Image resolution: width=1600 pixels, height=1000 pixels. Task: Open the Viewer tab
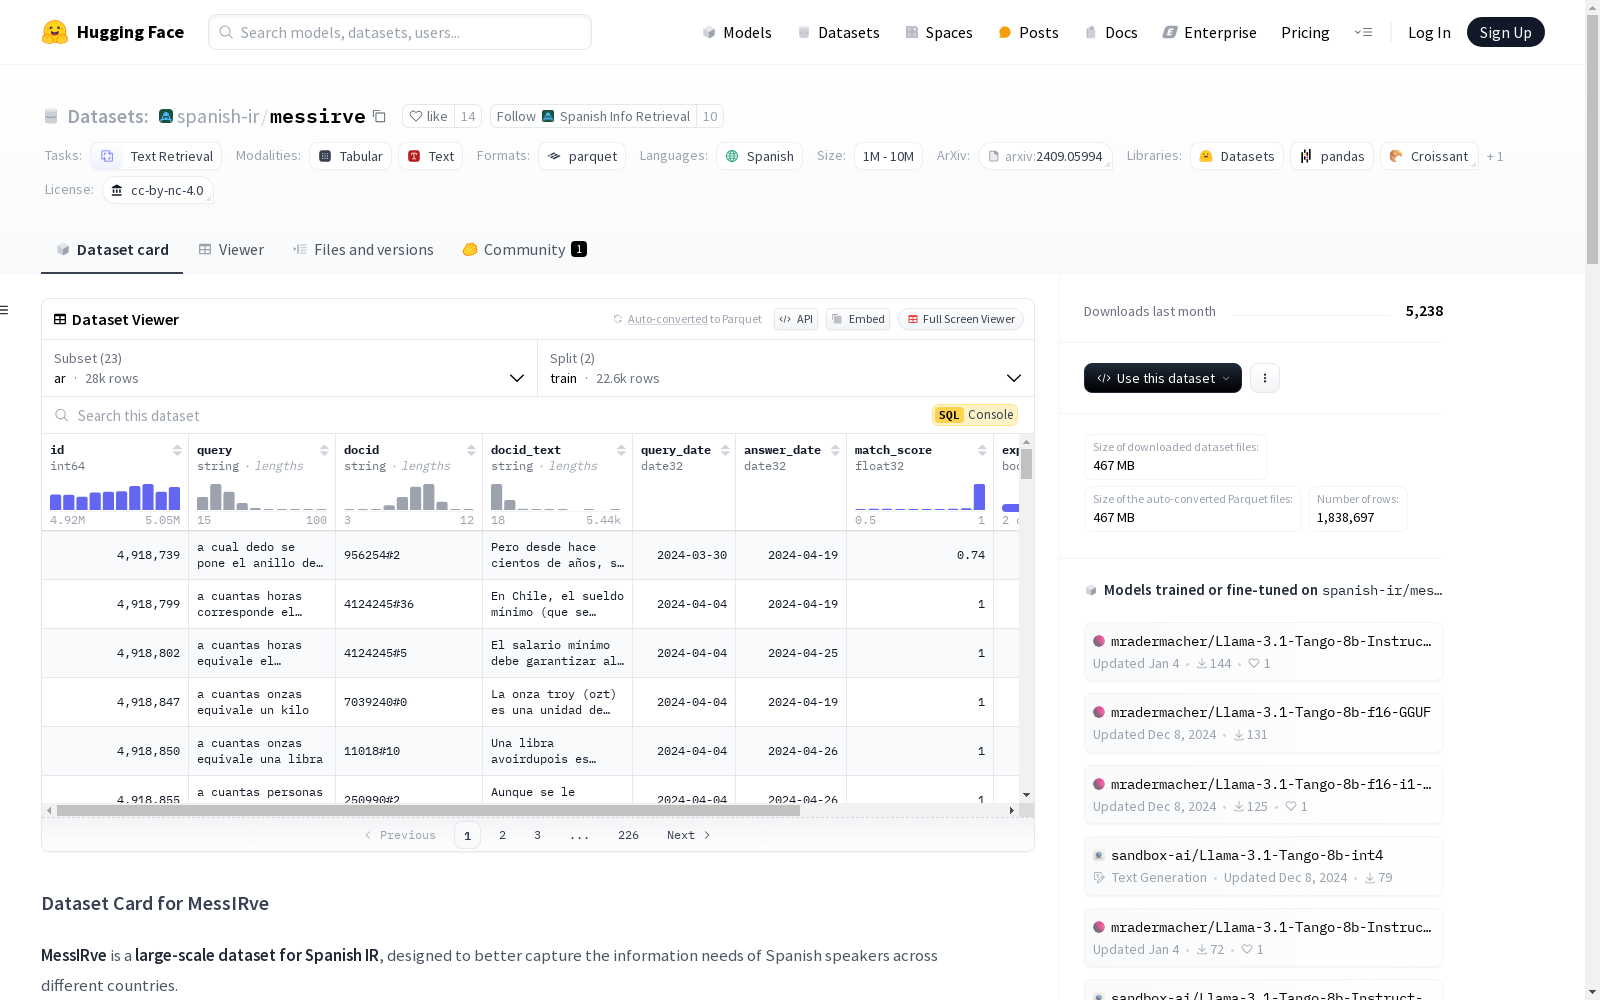pos(231,250)
